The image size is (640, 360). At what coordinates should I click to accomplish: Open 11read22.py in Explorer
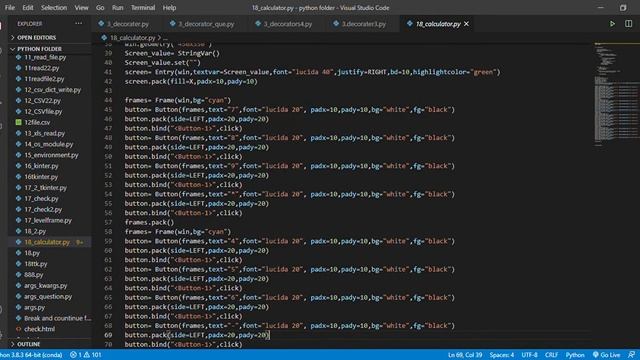pos(42,68)
